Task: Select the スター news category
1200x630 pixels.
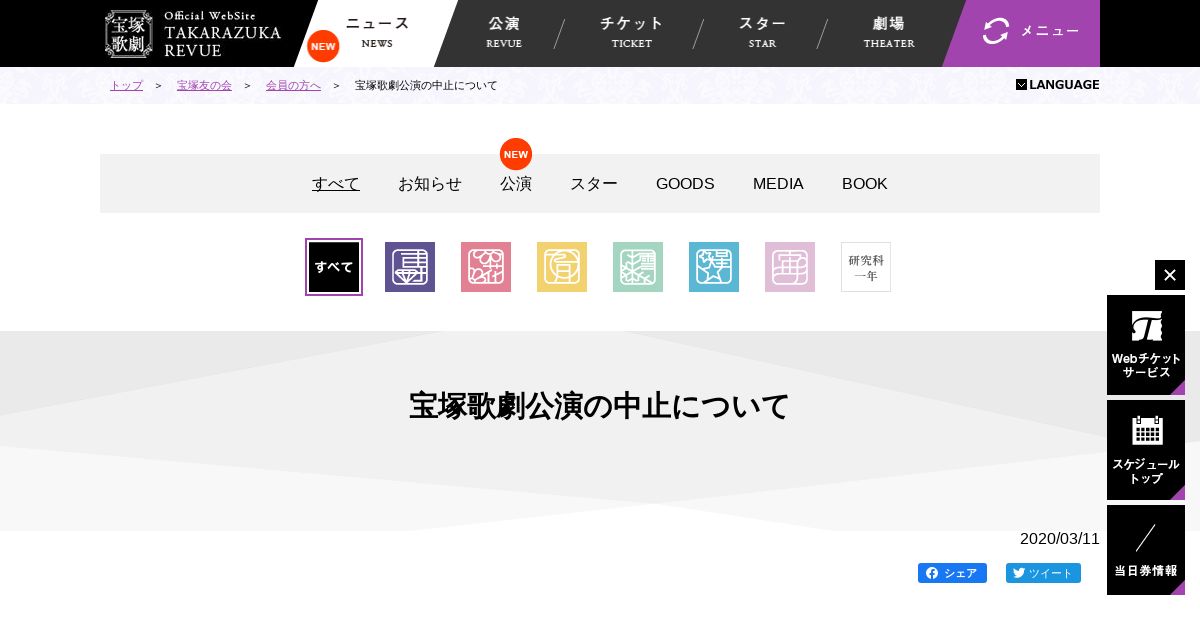Action: pos(594,184)
